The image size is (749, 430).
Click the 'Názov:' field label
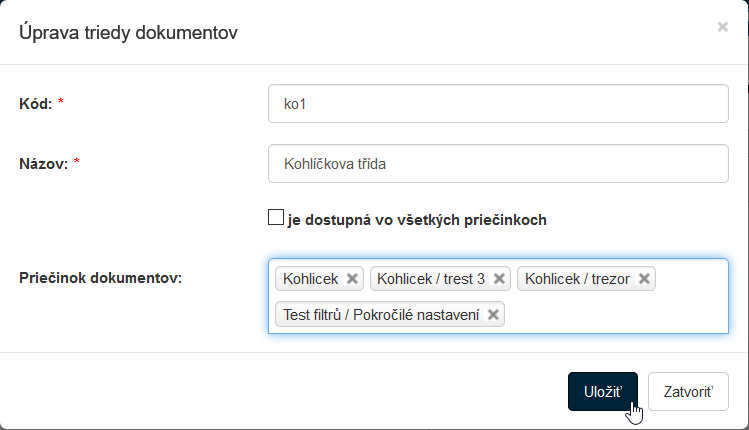point(43,164)
